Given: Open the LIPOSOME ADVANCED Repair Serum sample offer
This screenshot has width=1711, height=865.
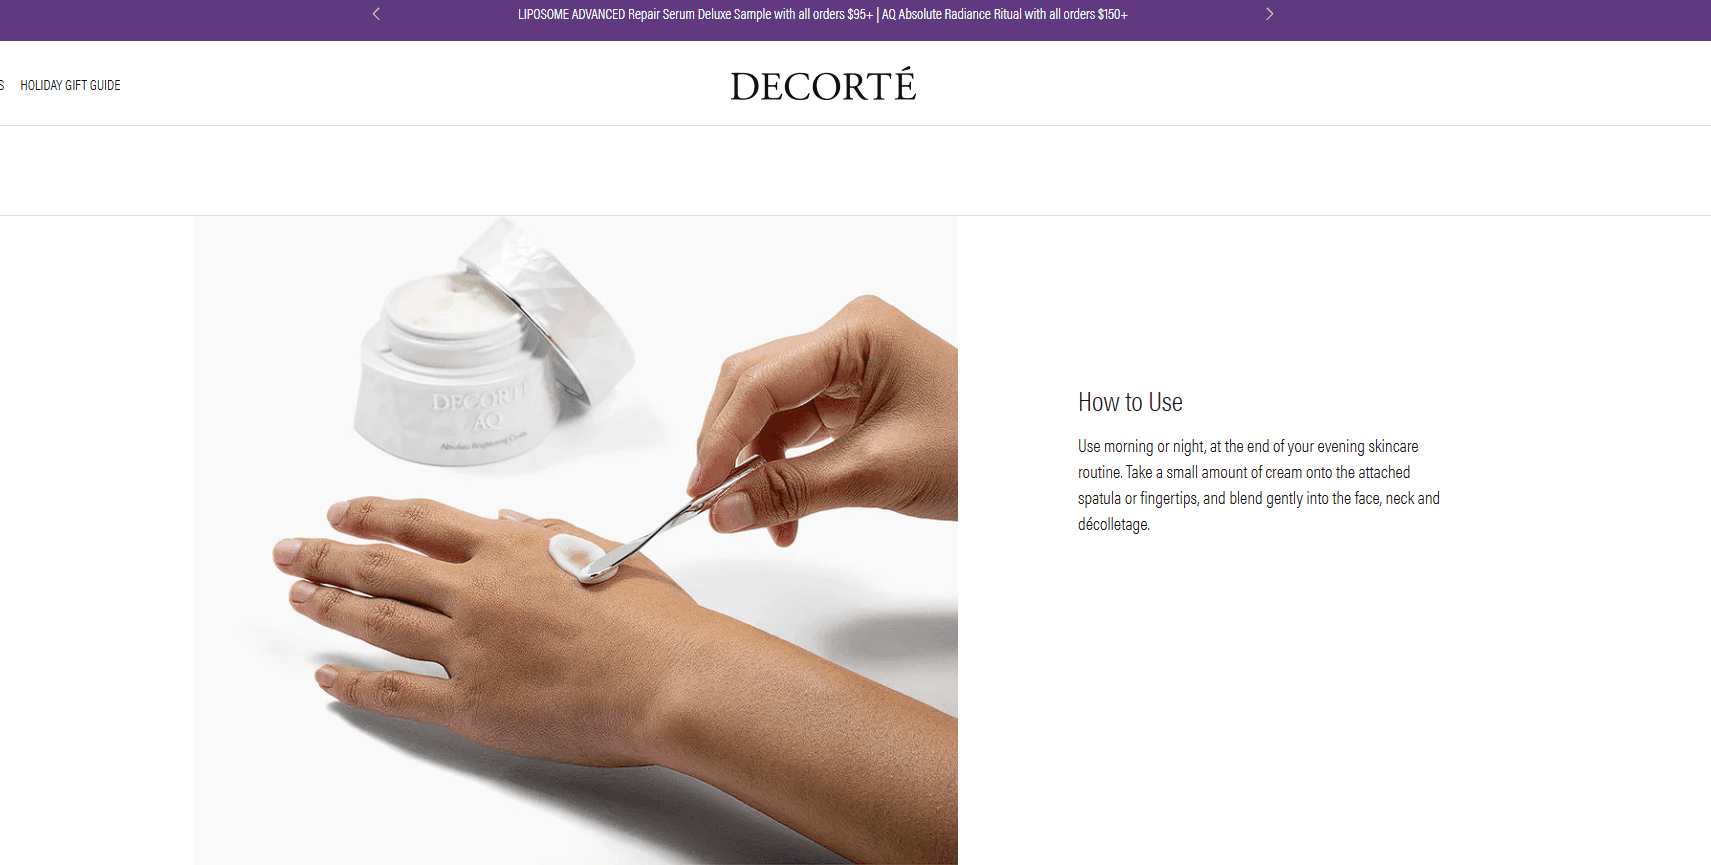Looking at the screenshot, I should tap(695, 14).
